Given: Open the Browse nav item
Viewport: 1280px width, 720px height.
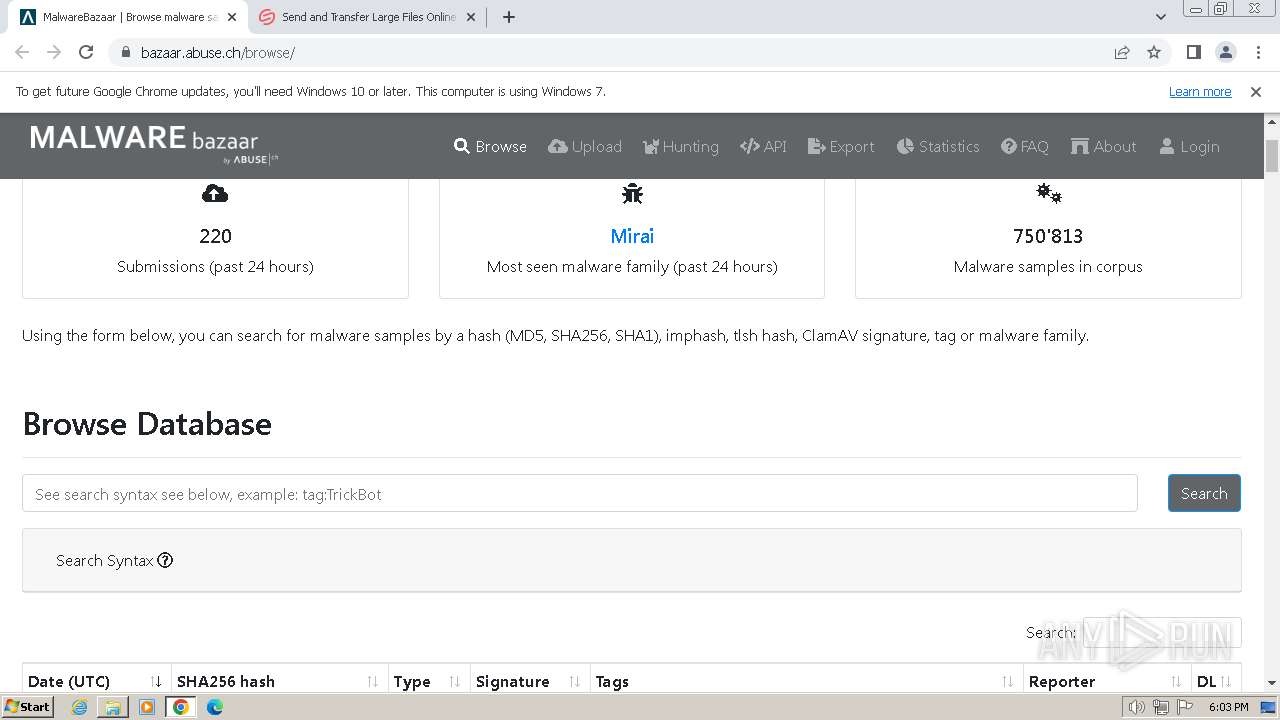Looking at the screenshot, I should 490,146.
